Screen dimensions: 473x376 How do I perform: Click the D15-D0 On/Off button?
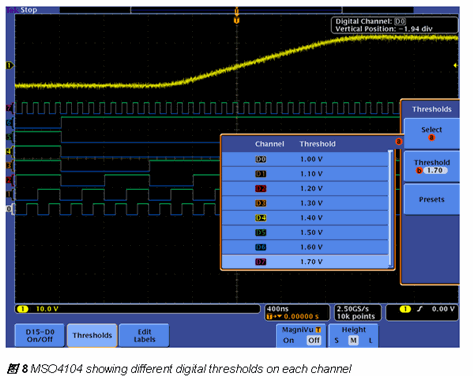point(40,335)
